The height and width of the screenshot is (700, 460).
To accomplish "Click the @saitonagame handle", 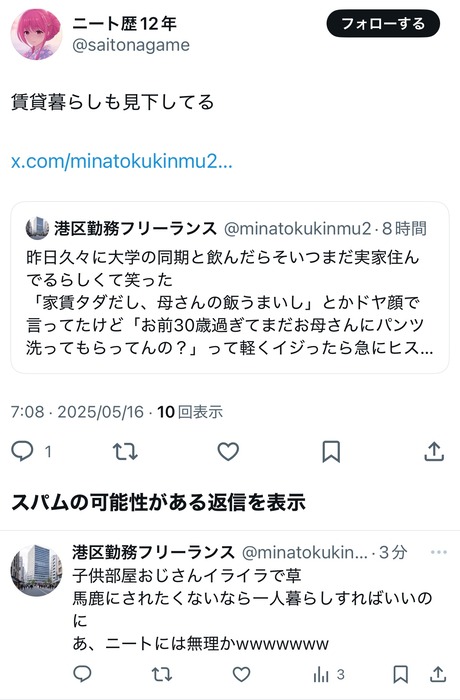I will click(131, 45).
